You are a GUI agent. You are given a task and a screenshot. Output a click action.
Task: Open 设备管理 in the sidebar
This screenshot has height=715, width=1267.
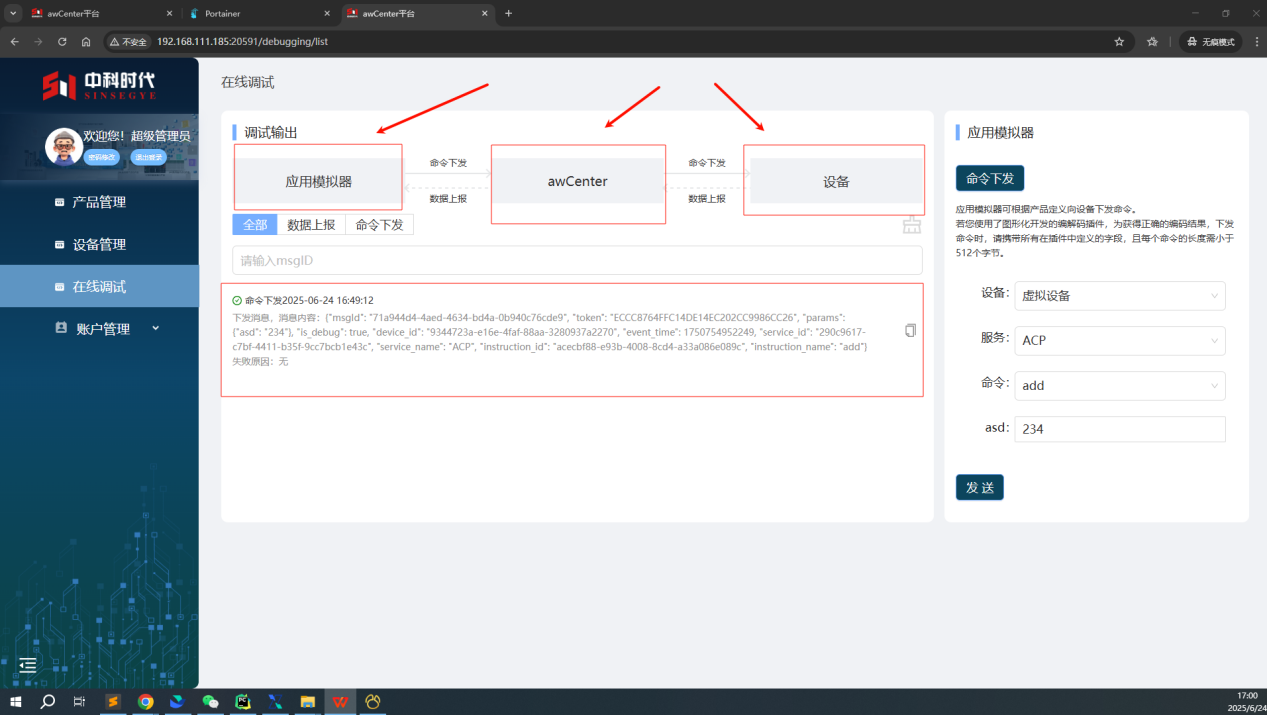pos(99,244)
